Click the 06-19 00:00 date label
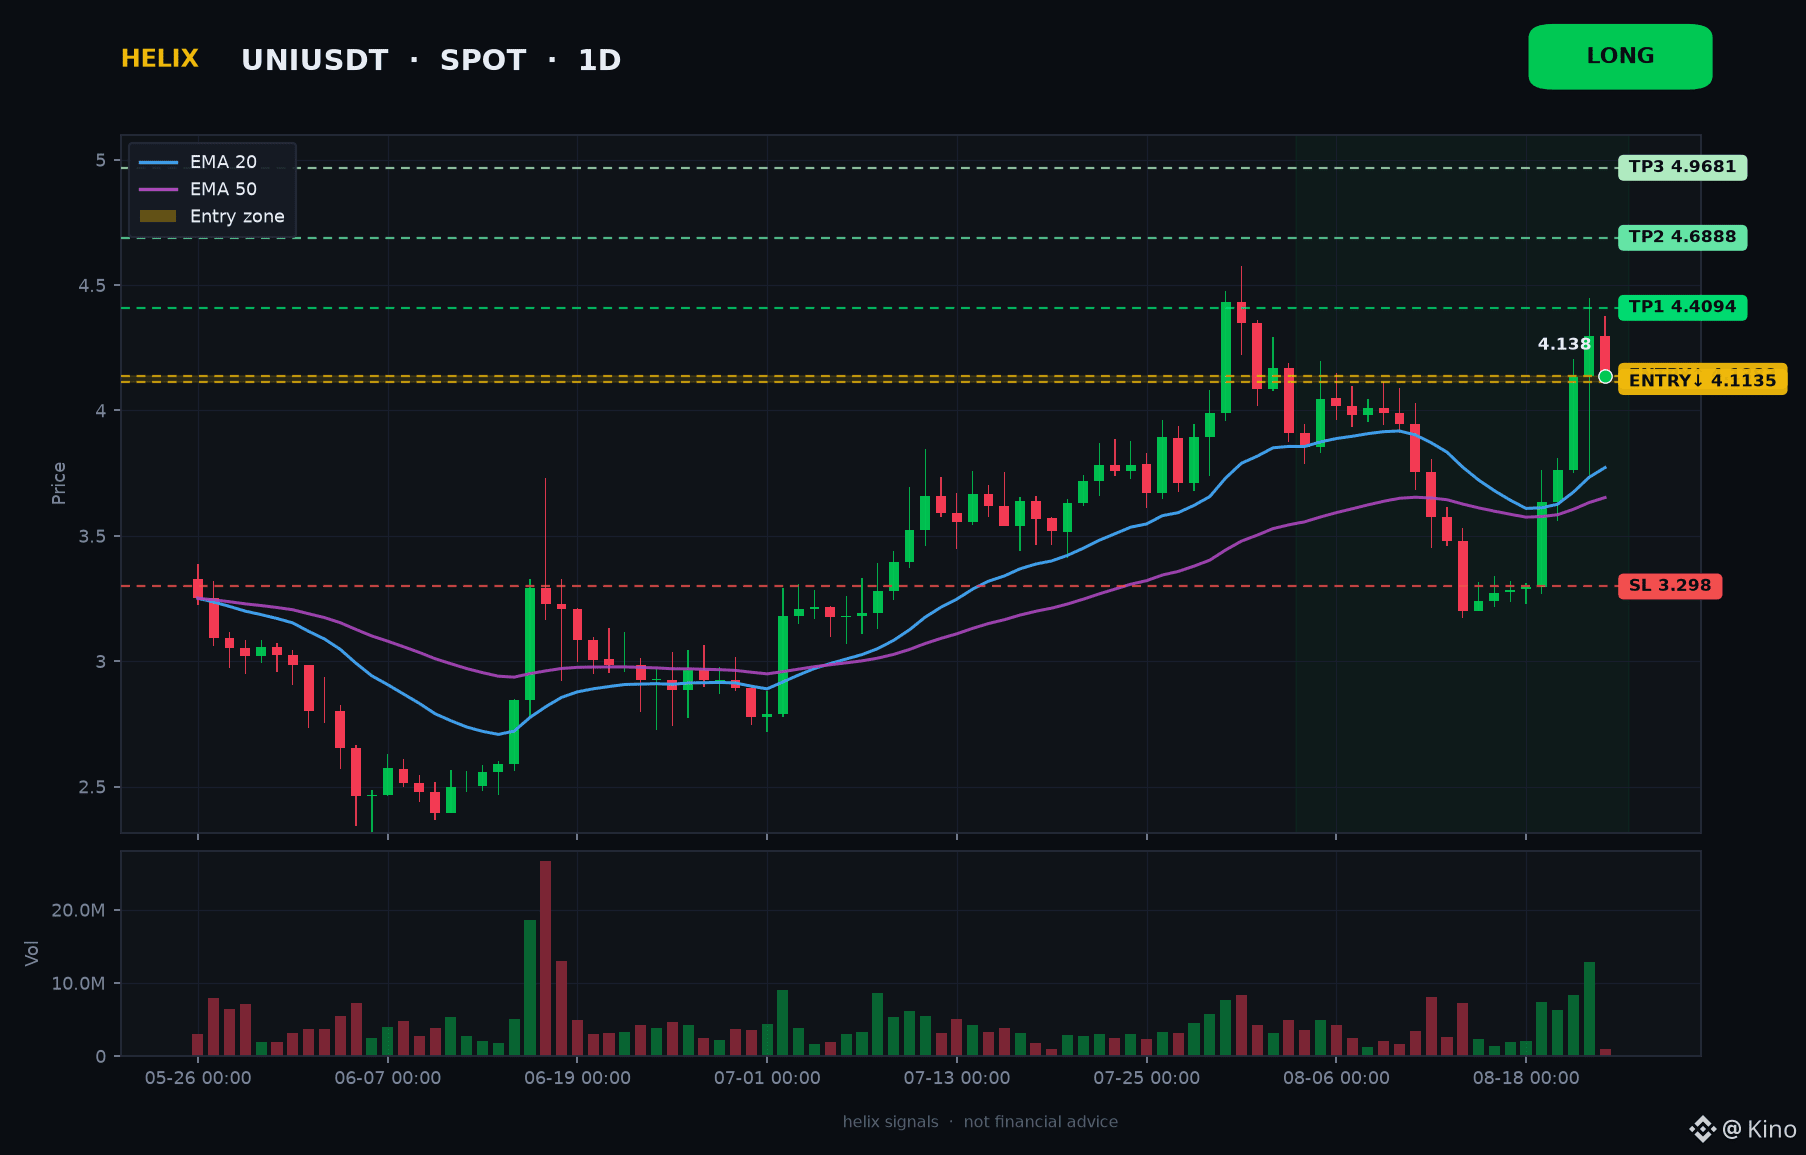Viewport: 1806px width, 1155px height. coord(577,1078)
